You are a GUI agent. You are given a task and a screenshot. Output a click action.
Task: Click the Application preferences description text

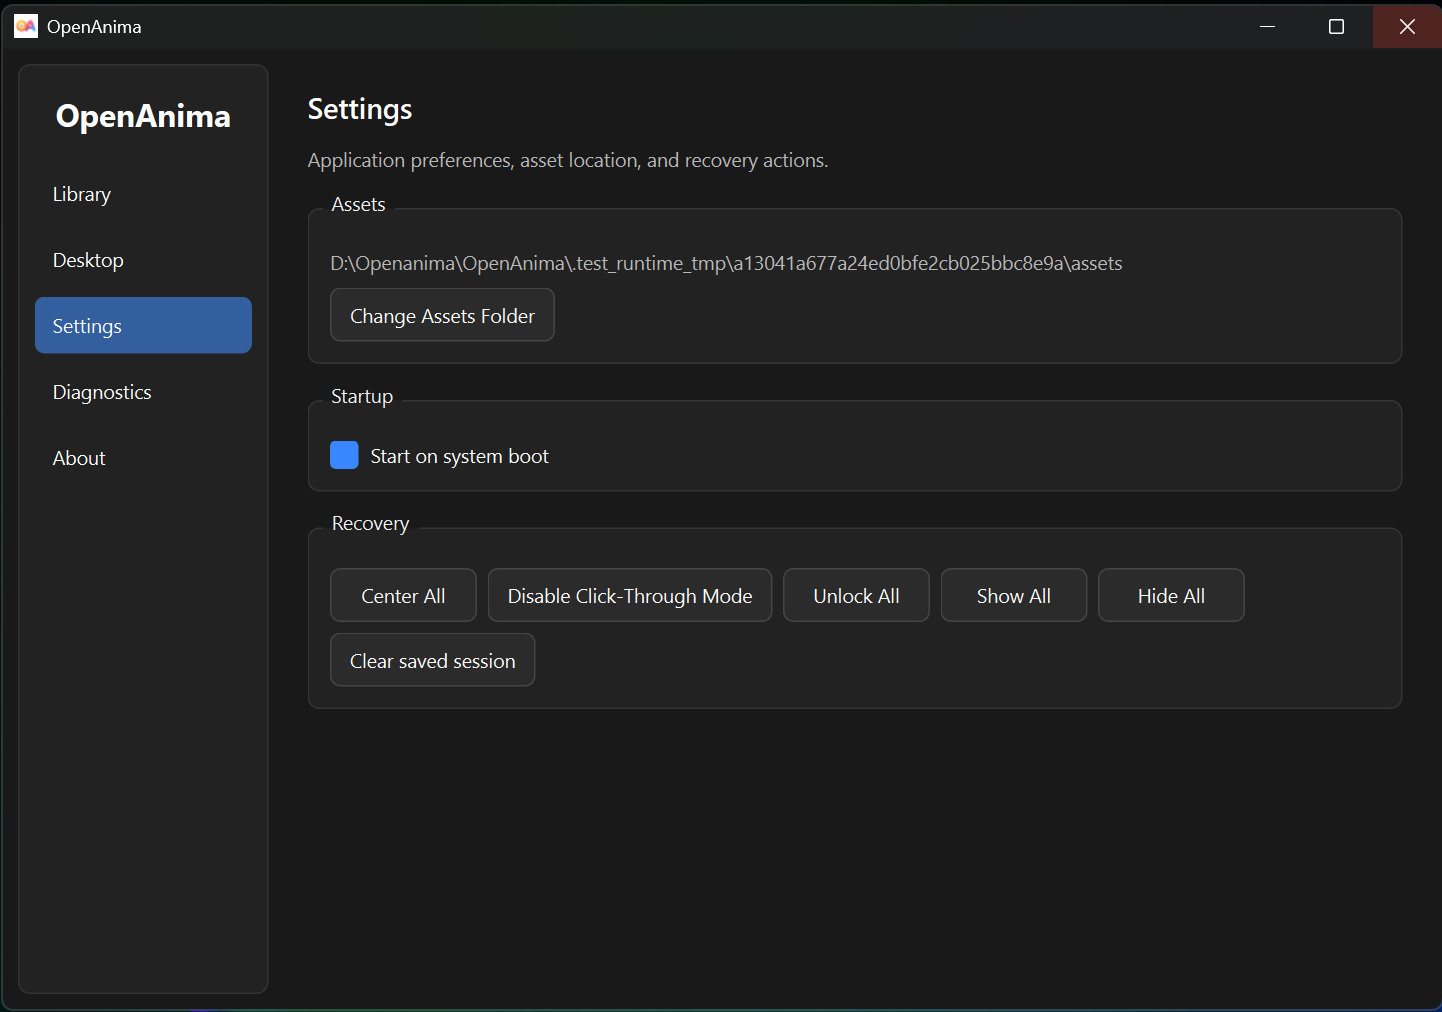pyautogui.click(x=568, y=160)
